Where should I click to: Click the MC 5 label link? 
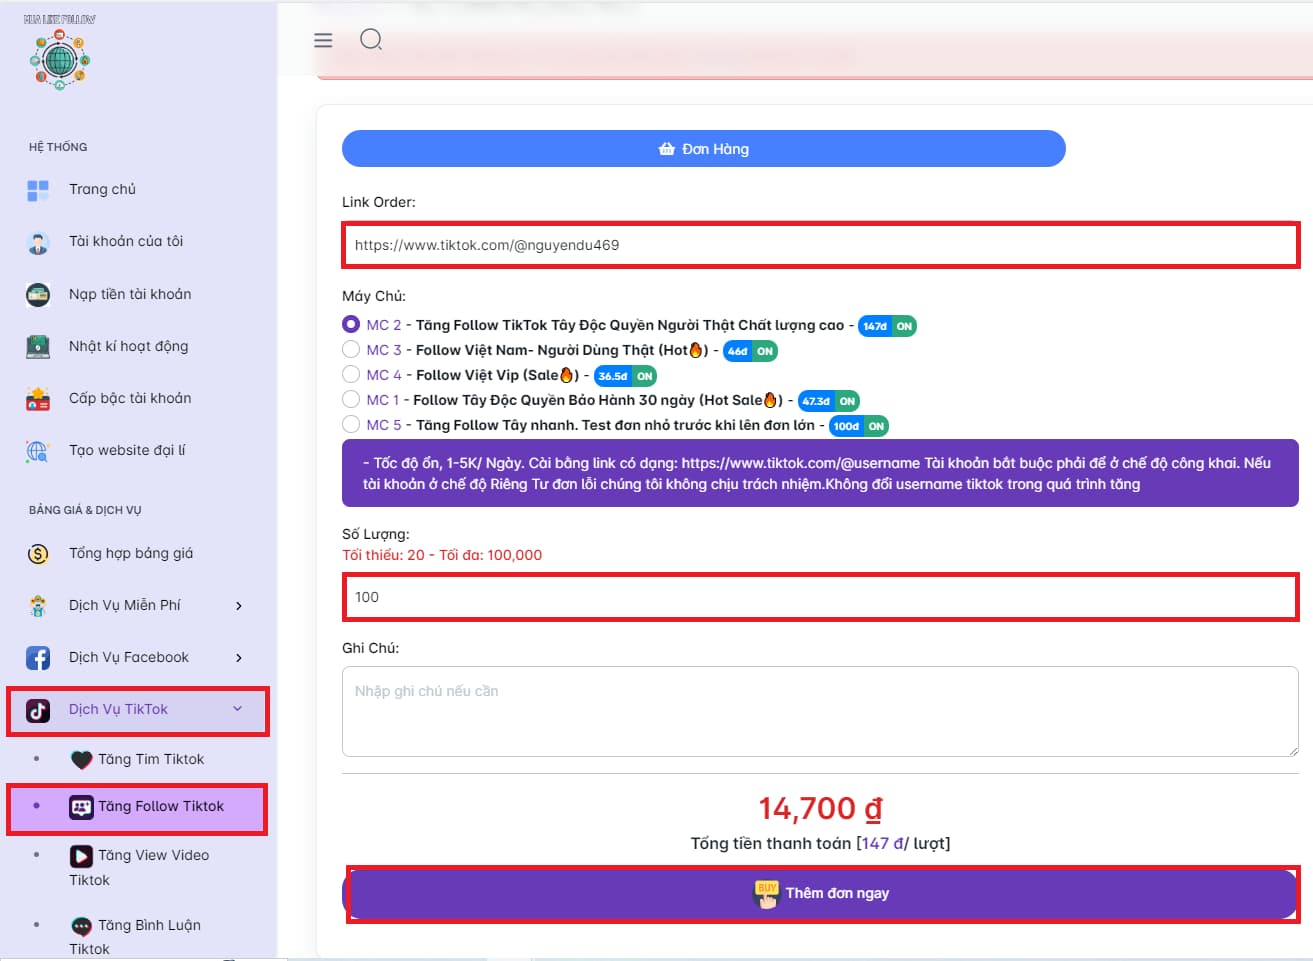coord(384,425)
